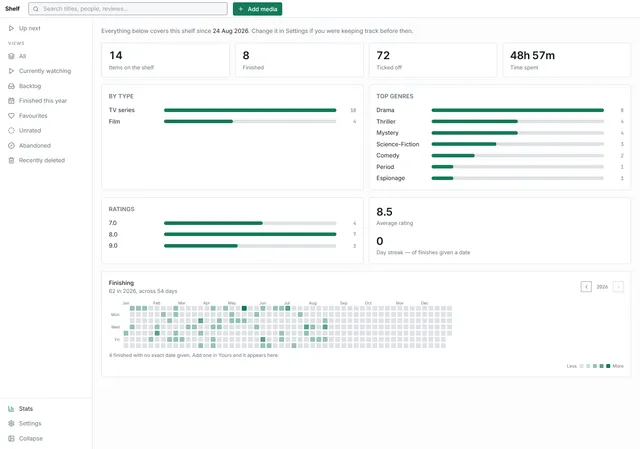The height and width of the screenshot is (449, 640).
Task: Click the darkest legend swatch next to More
Action: pyautogui.click(x=608, y=366)
